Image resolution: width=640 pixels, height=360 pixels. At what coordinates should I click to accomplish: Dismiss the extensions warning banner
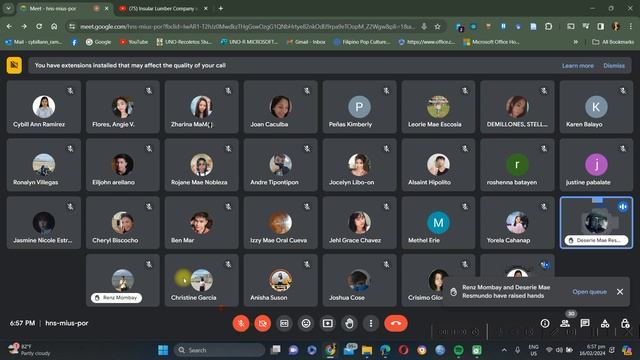pyautogui.click(x=614, y=66)
